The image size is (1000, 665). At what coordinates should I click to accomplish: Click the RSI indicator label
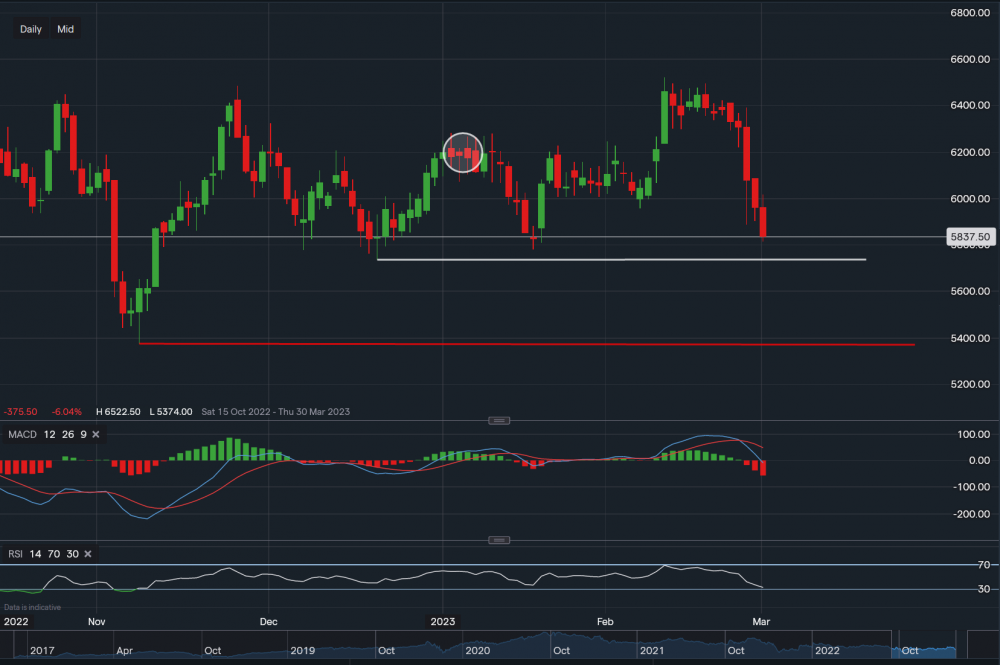tap(14, 553)
